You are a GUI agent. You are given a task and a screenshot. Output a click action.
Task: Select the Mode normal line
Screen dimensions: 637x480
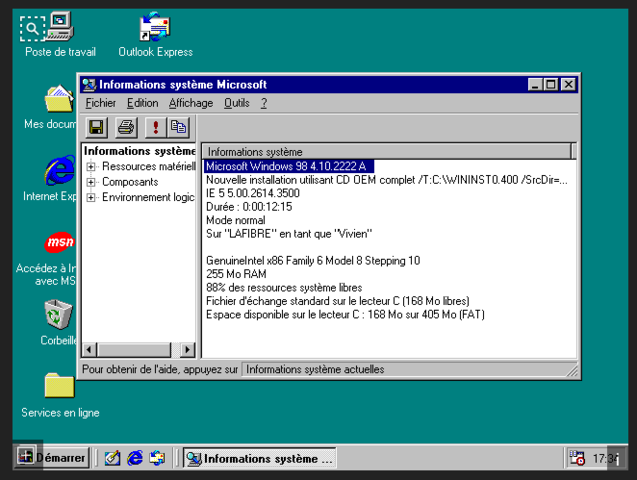[x=236, y=220]
